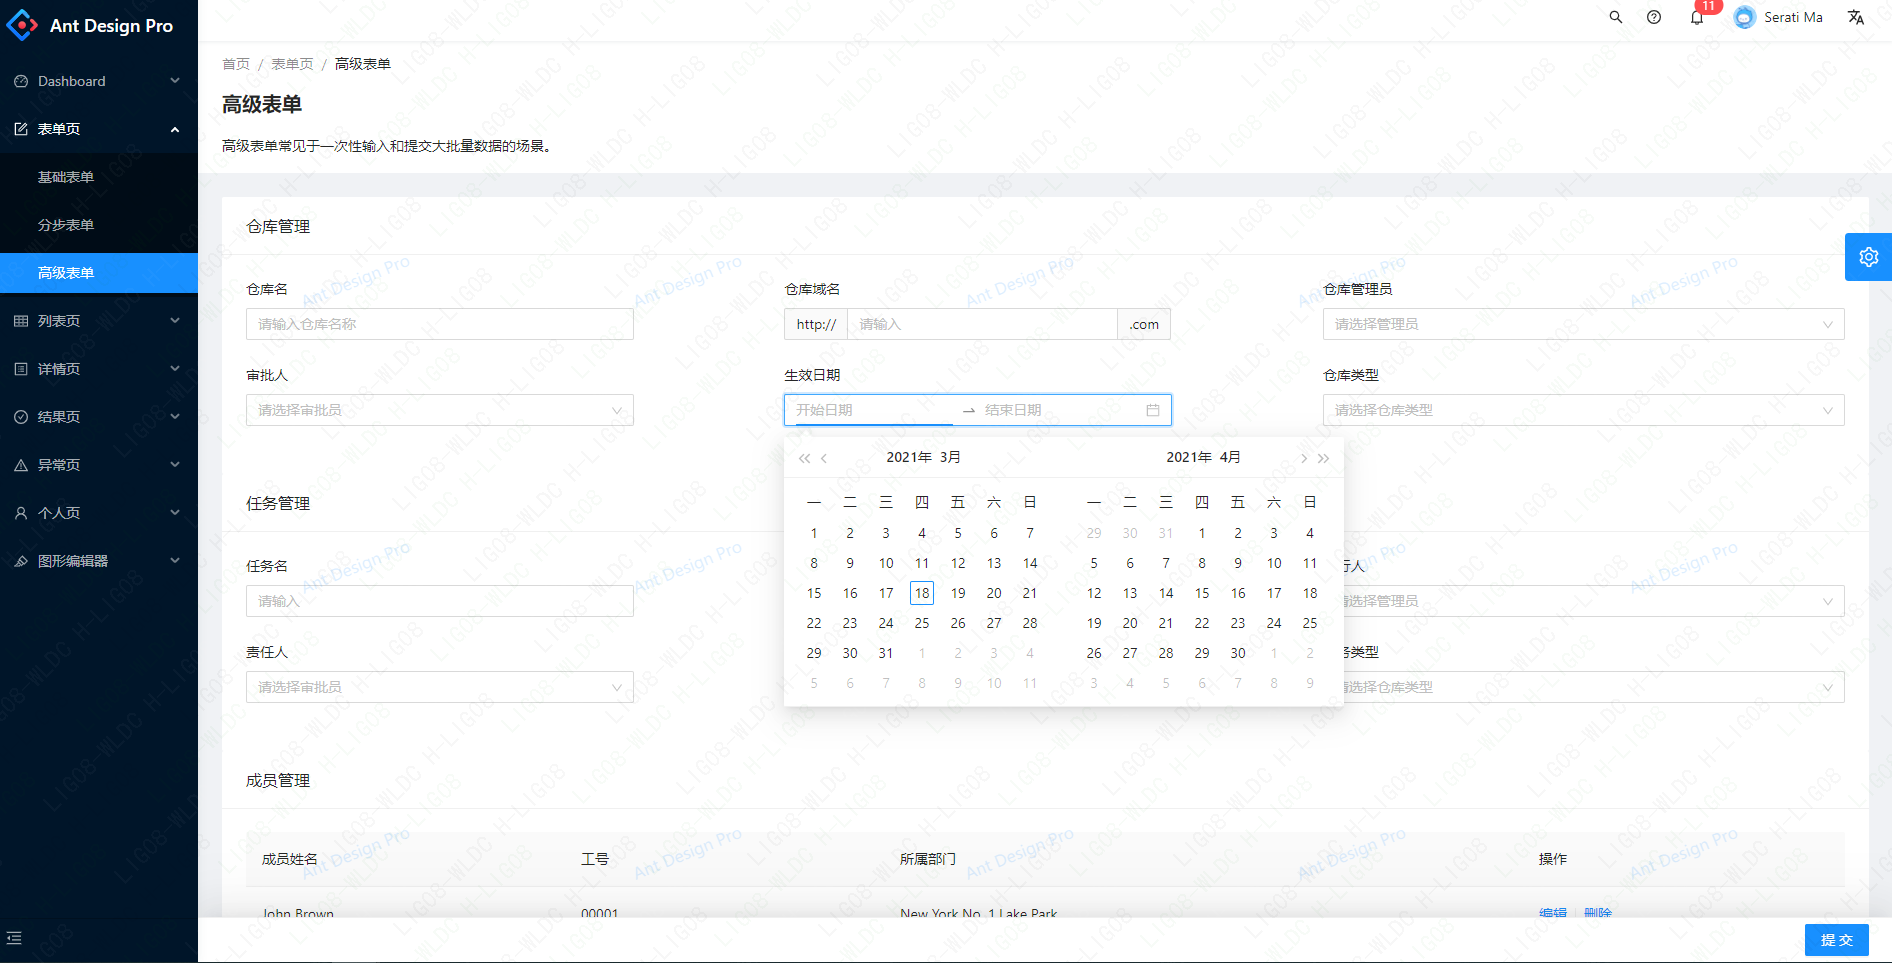Expand the 列表页 sidebar section
The width and height of the screenshot is (1892, 963).
[x=98, y=320]
